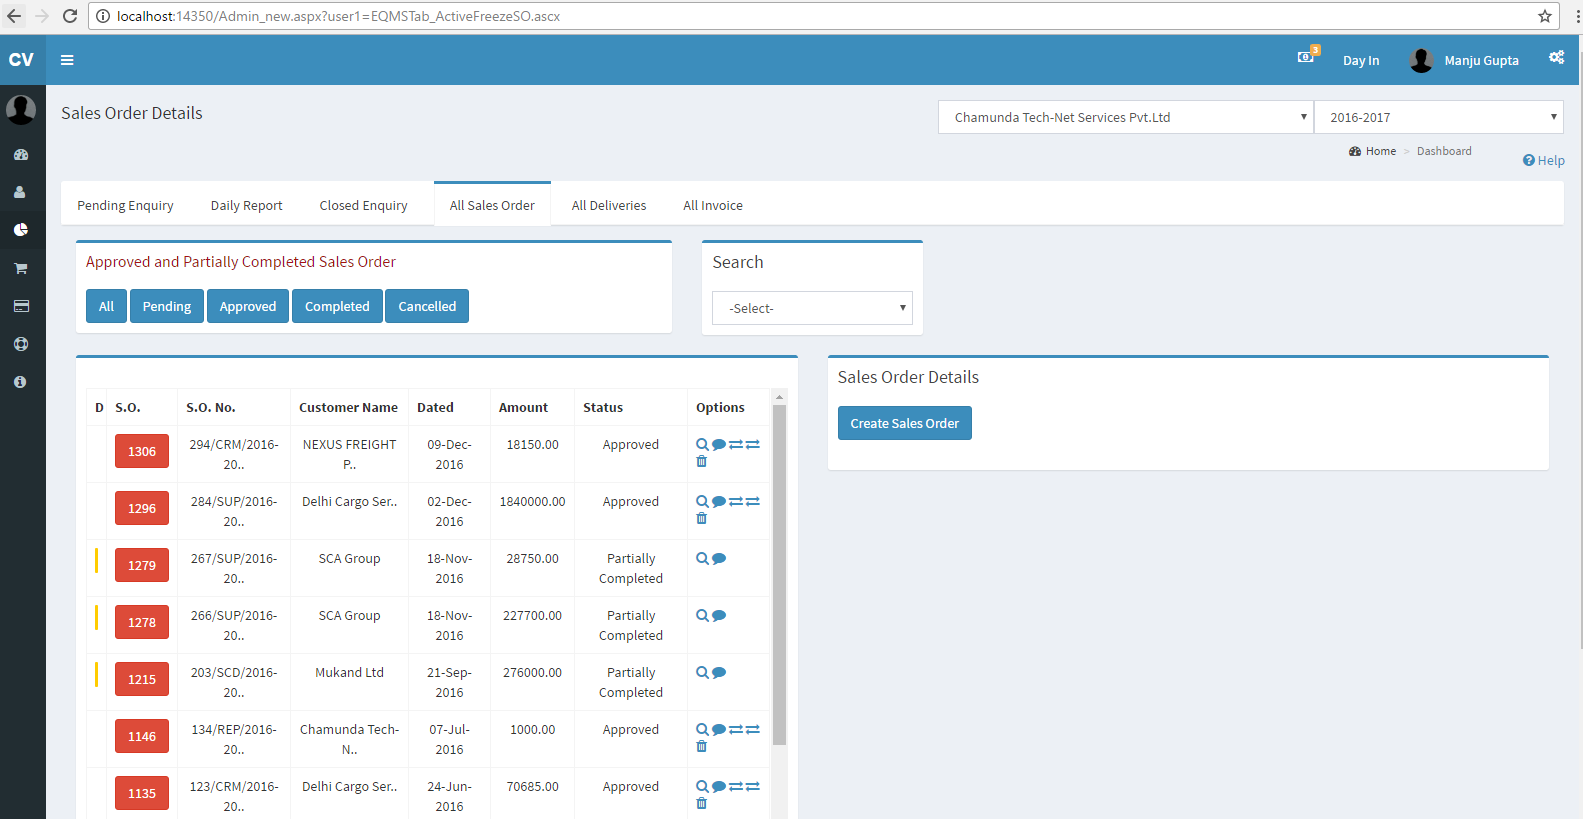View details of order 1215 via magnifier

point(702,672)
